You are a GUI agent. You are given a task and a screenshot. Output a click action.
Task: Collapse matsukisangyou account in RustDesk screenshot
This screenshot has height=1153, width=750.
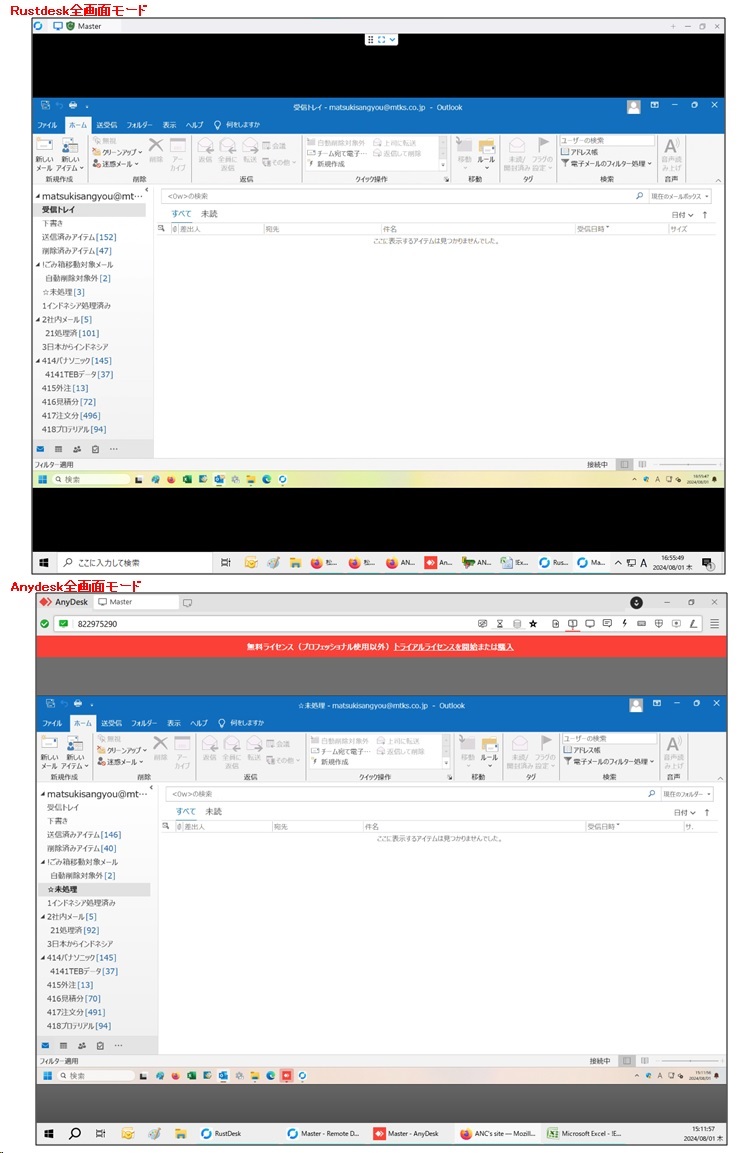38,196
